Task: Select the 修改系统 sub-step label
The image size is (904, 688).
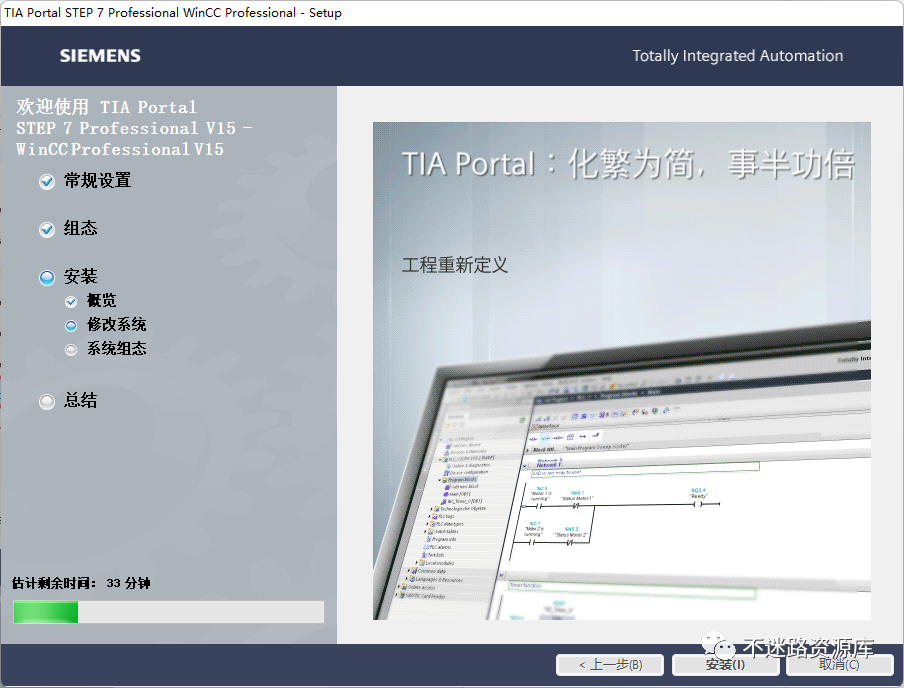Action: click(116, 325)
